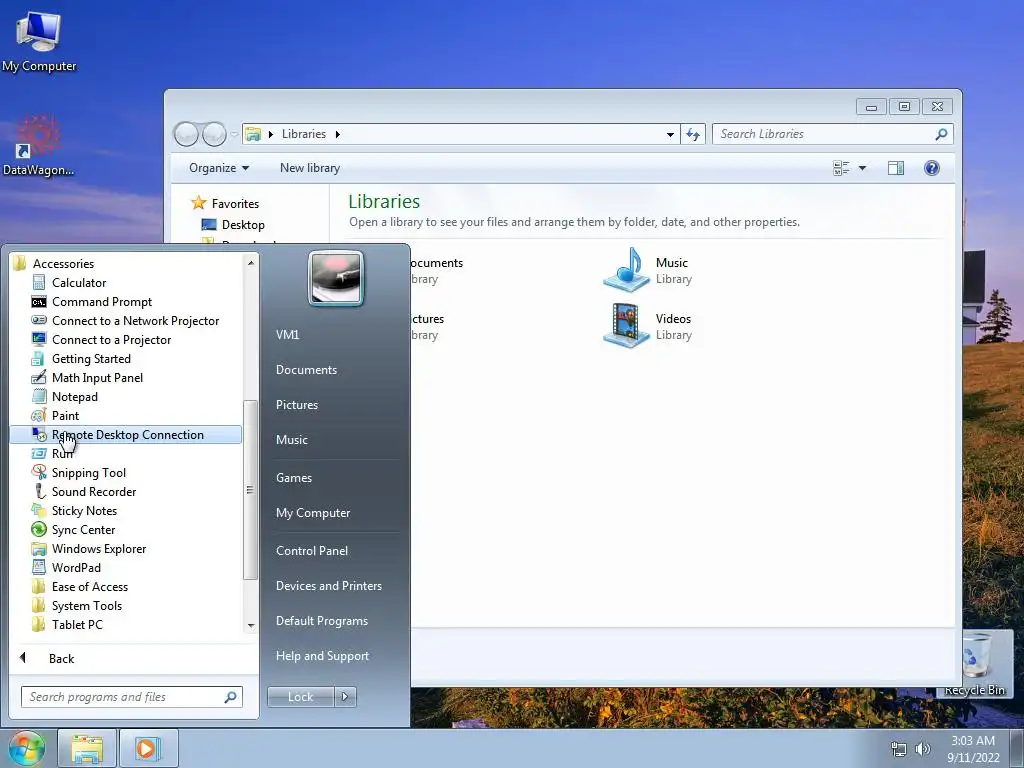Open VM1 user folder link

pos(287,334)
